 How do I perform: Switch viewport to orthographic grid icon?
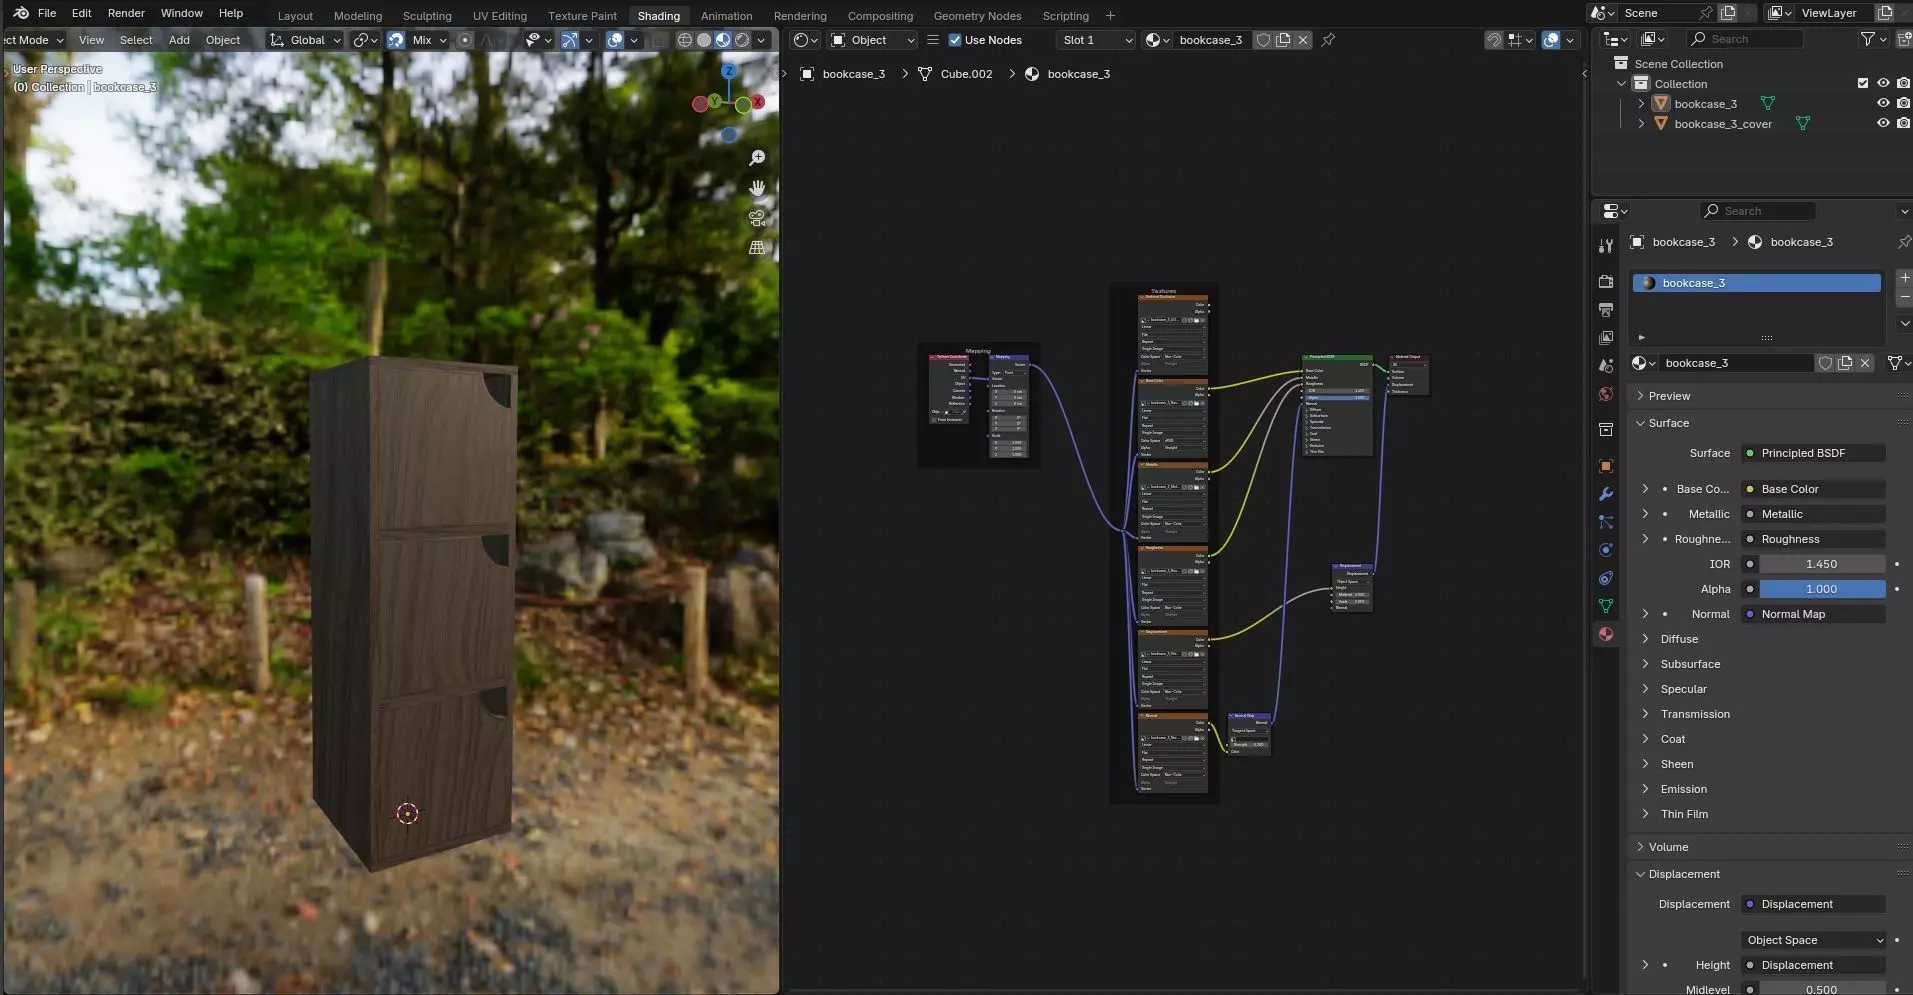pos(757,247)
